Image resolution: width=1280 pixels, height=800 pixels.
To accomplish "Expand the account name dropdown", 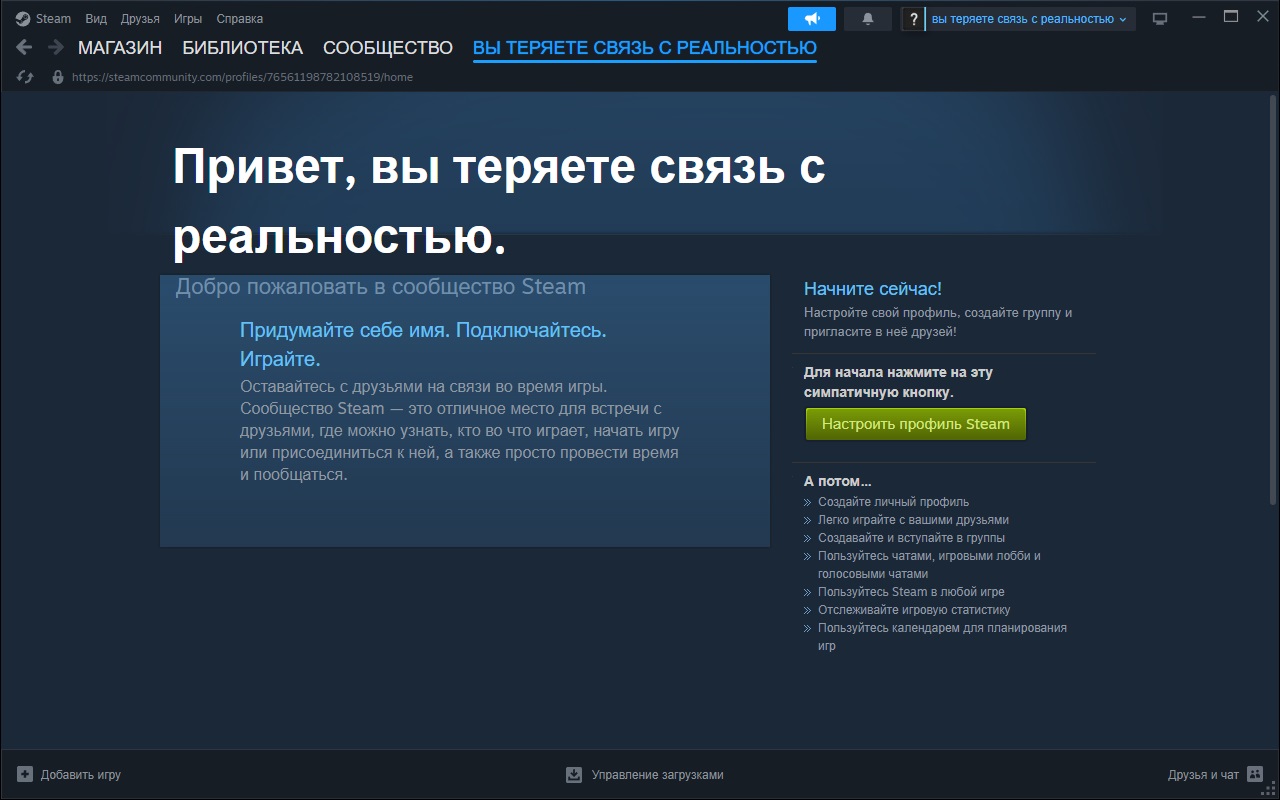I will tap(1029, 19).
